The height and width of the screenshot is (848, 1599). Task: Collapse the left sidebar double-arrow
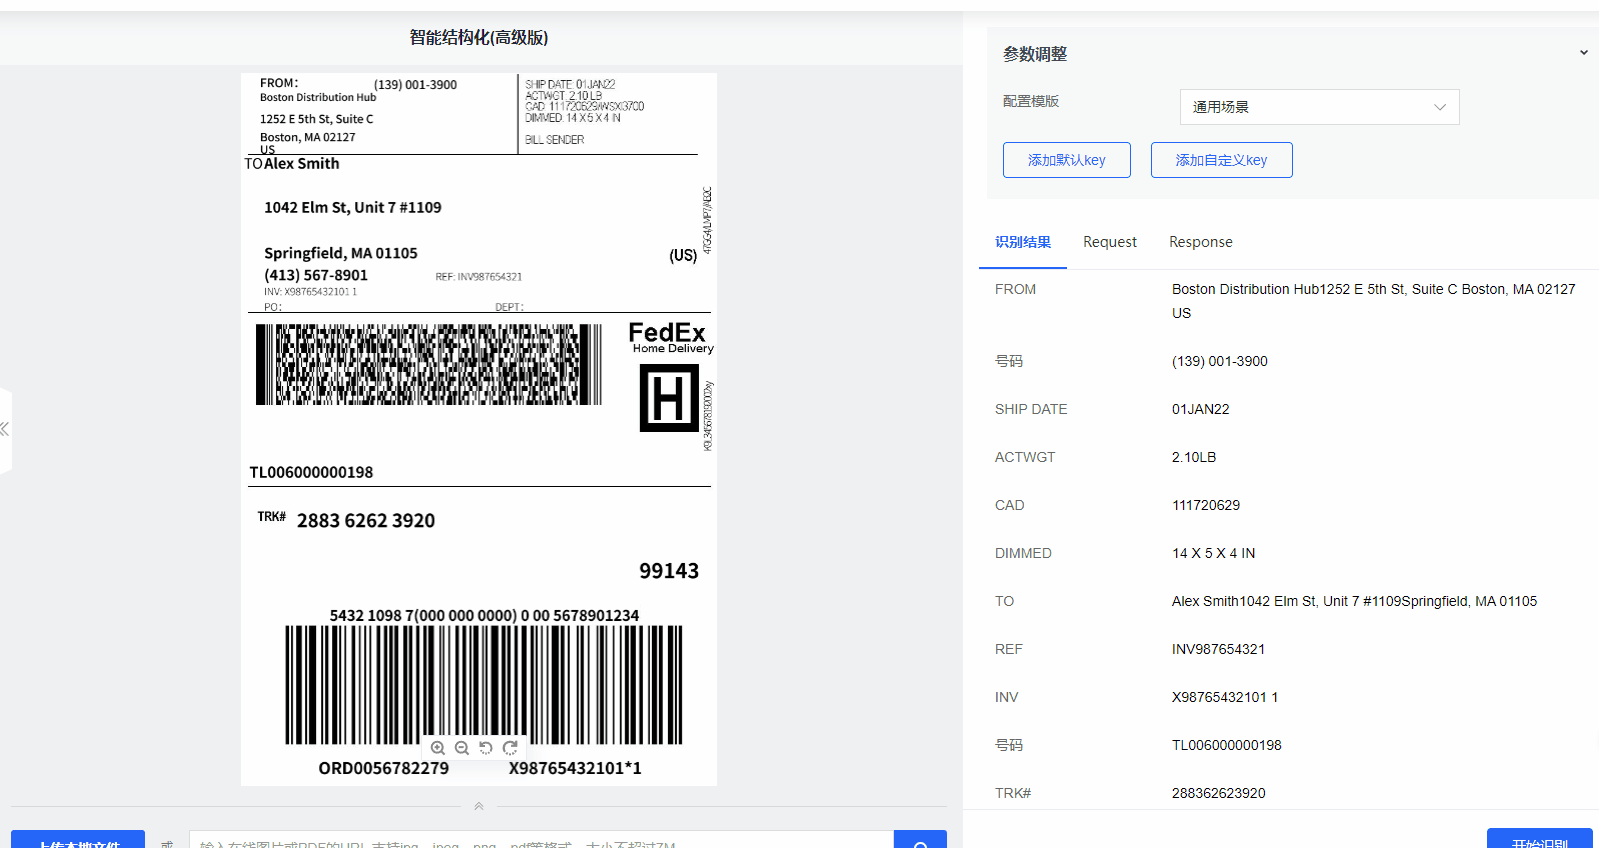[5, 429]
